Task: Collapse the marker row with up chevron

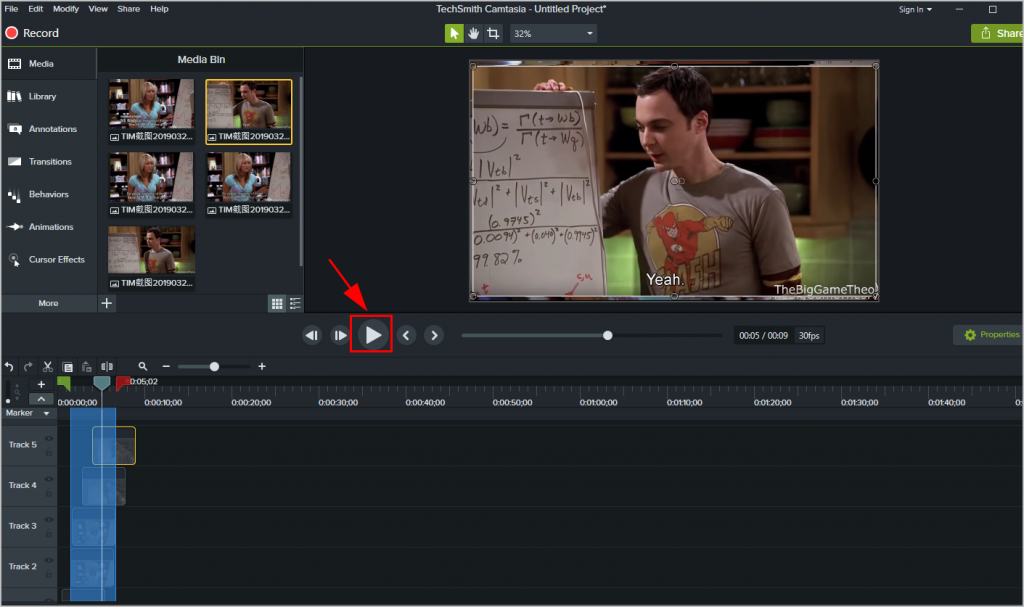Action: point(41,399)
